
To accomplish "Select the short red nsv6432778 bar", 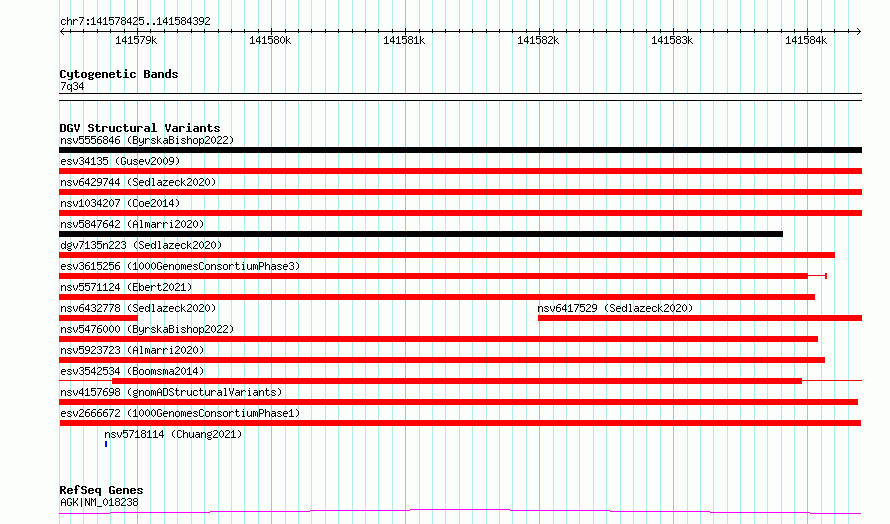I will point(98,318).
